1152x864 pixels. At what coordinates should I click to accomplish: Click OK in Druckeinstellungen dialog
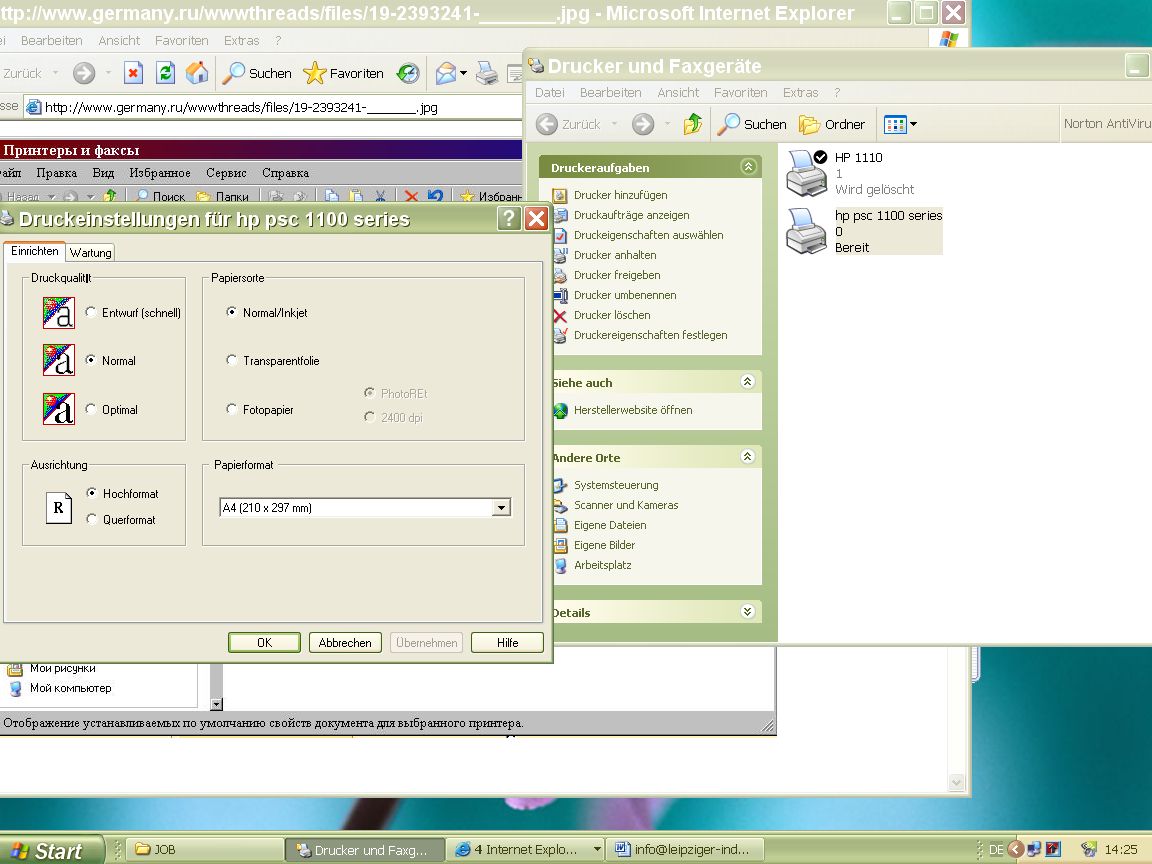[264, 643]
